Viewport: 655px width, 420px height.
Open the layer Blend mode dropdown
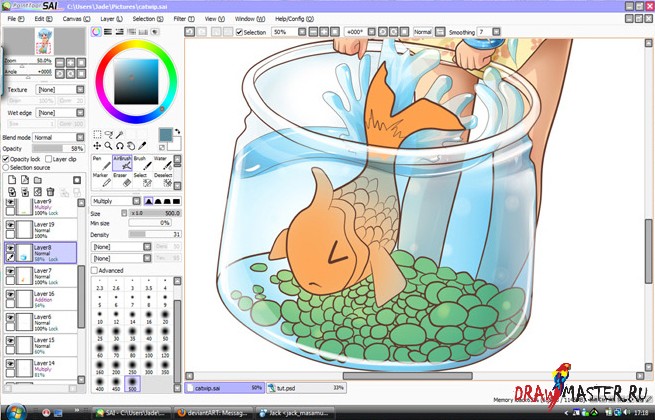coord(58,137)
